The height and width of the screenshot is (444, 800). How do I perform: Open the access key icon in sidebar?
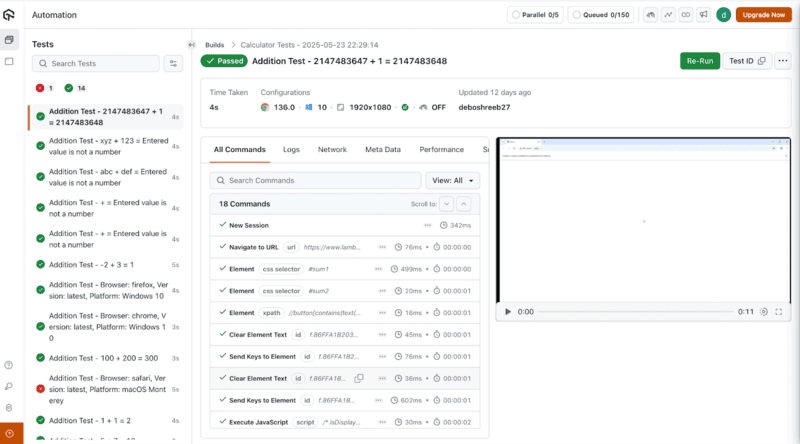click(x=9, y=386)
